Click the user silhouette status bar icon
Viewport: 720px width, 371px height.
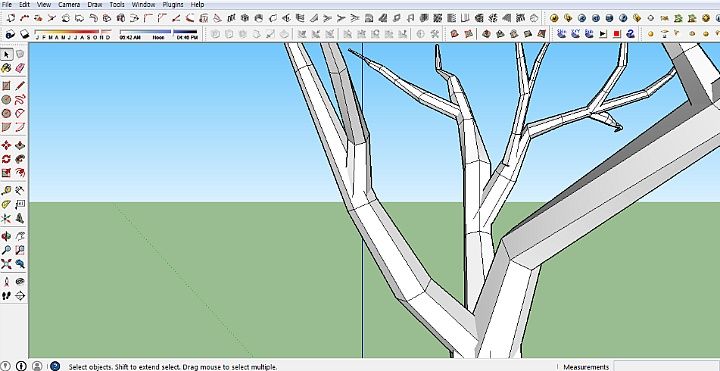(x=37, y=366)
